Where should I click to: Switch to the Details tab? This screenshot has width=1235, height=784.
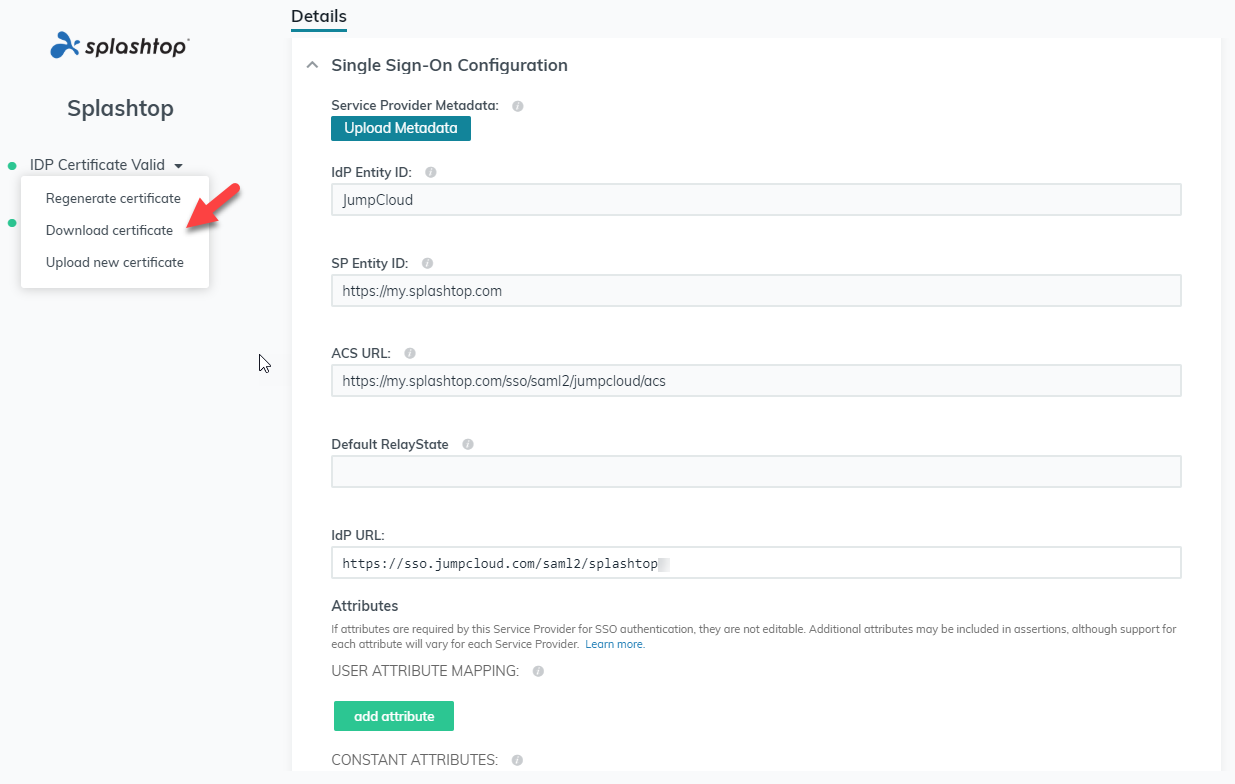coord(319,16)
